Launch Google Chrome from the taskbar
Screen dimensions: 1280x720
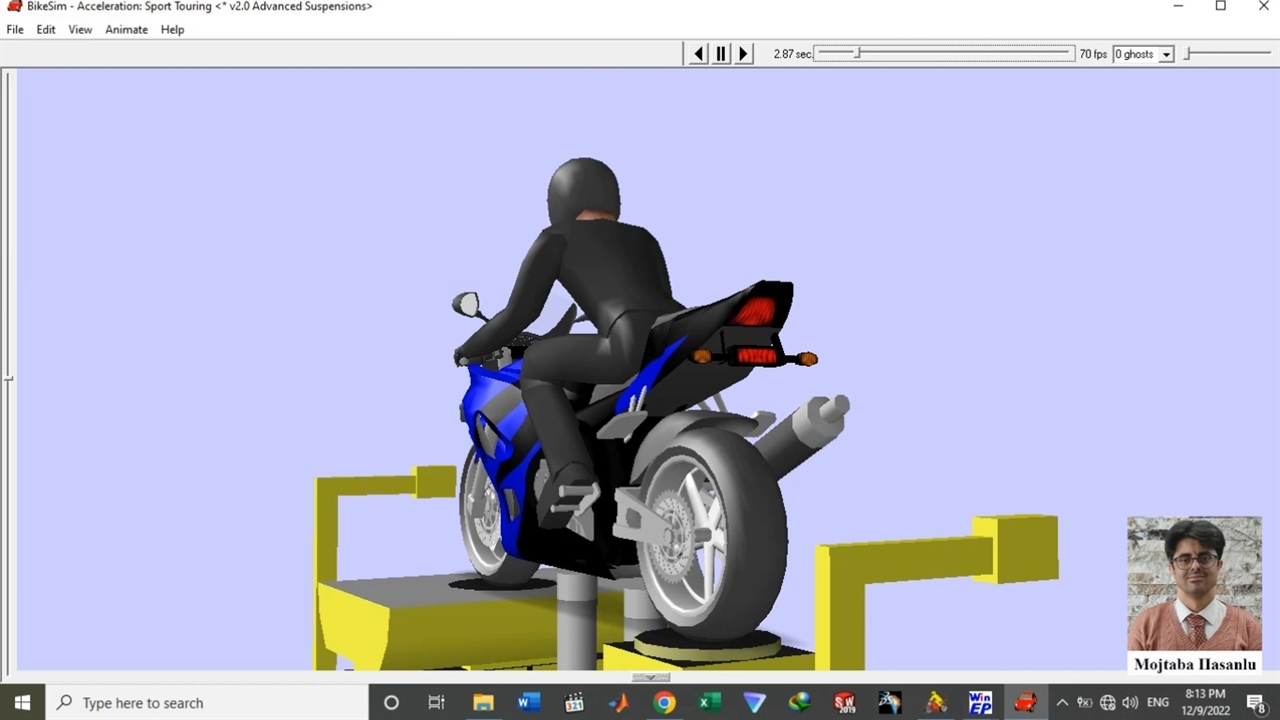[664, 703]
